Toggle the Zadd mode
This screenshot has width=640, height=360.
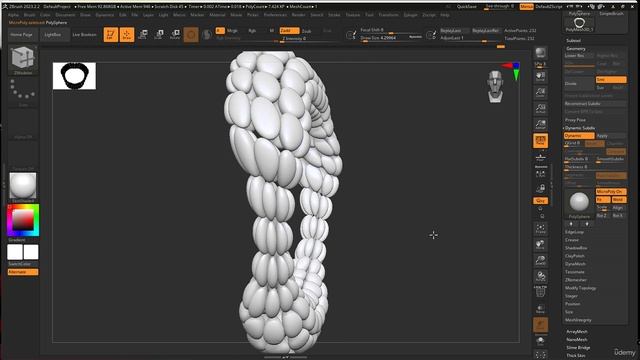click(289, 31)
